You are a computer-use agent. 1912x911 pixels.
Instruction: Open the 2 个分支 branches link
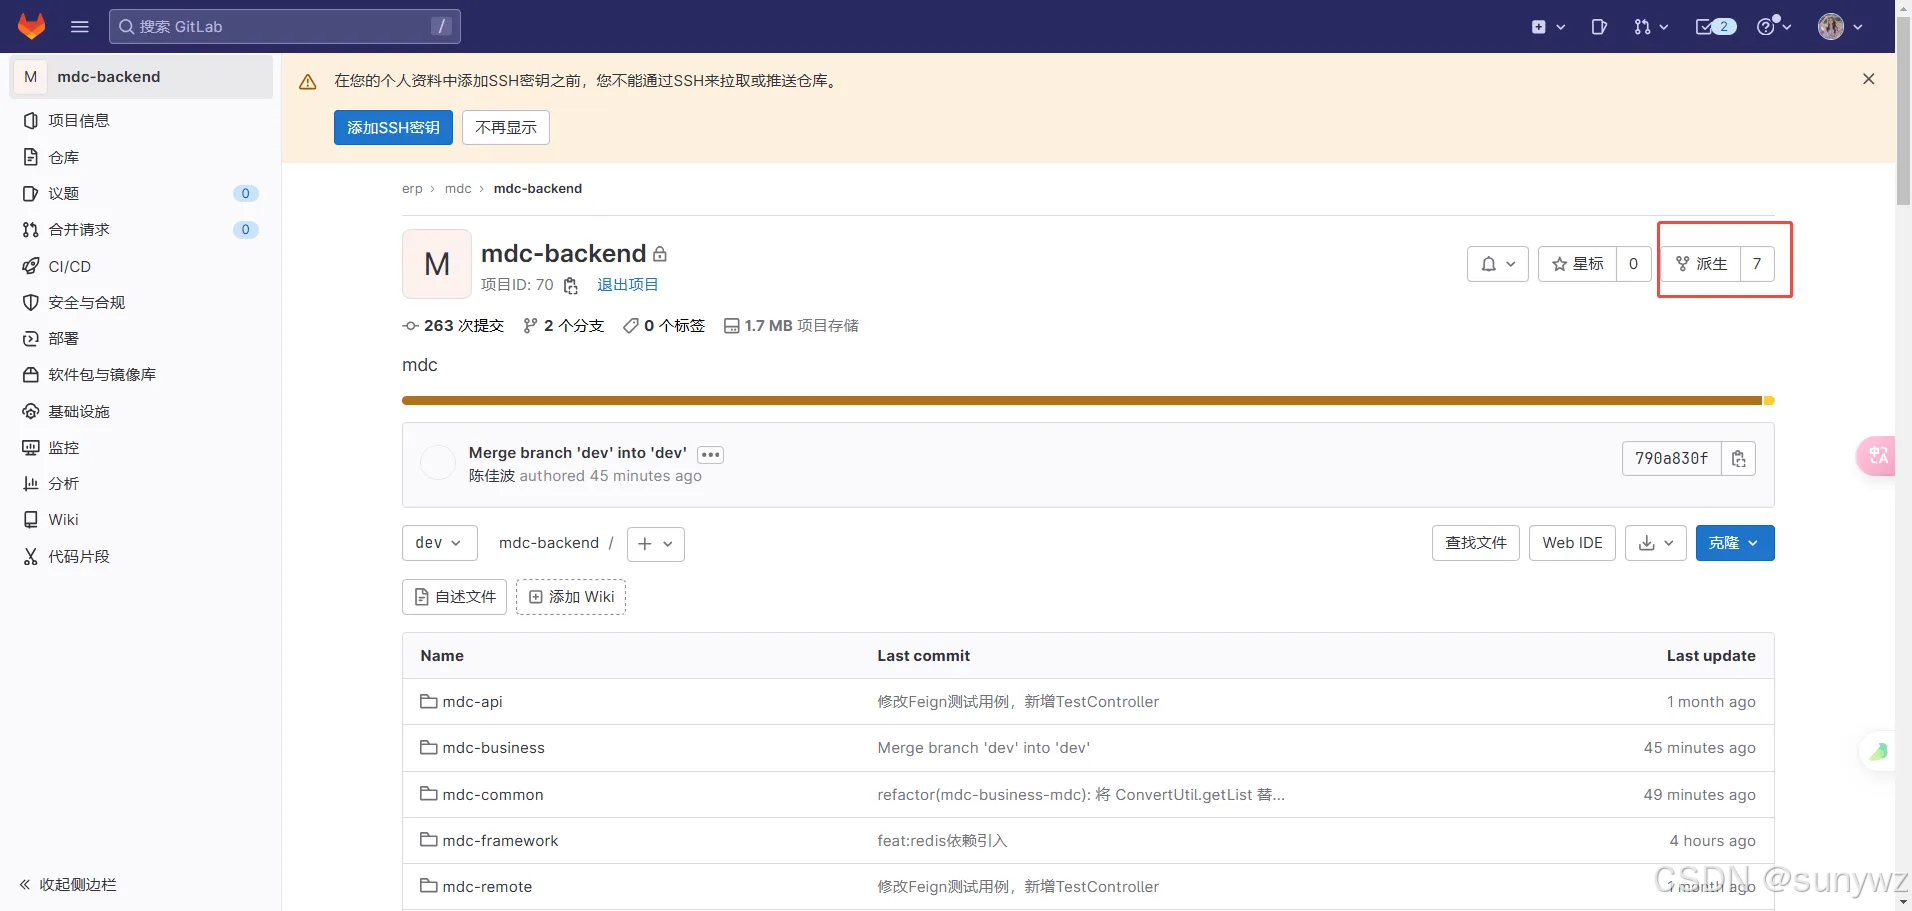564,326
